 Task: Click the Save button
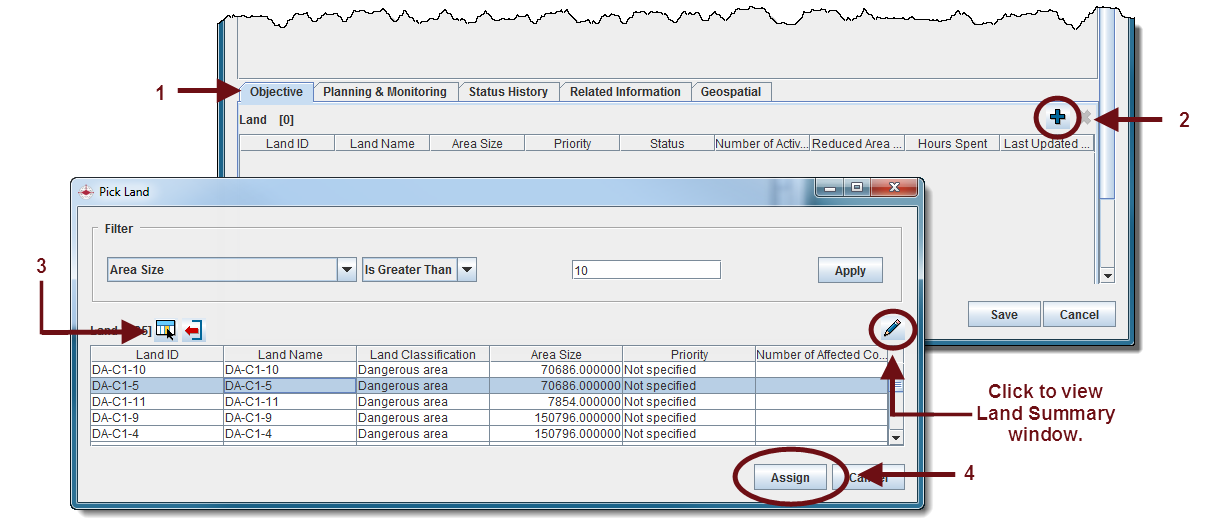[1003, 315]
